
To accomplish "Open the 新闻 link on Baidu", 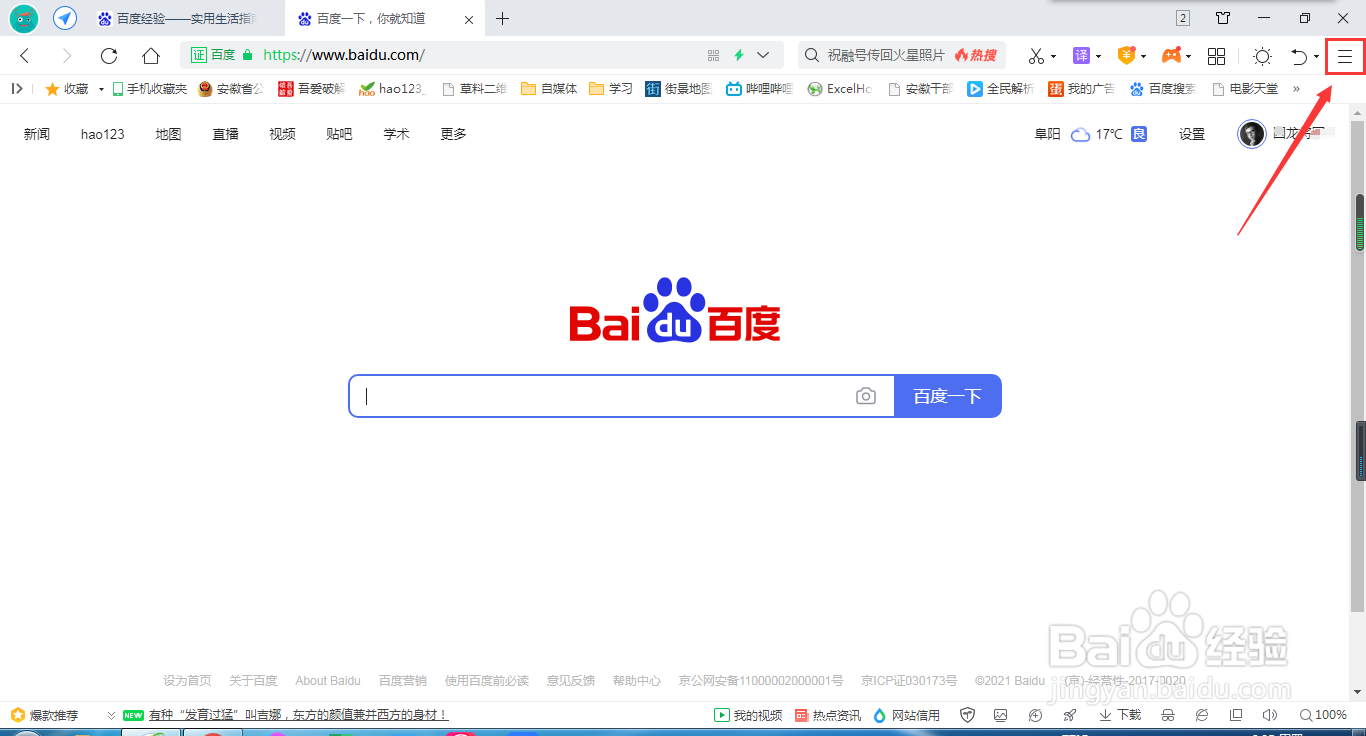I will coord(37,134).
